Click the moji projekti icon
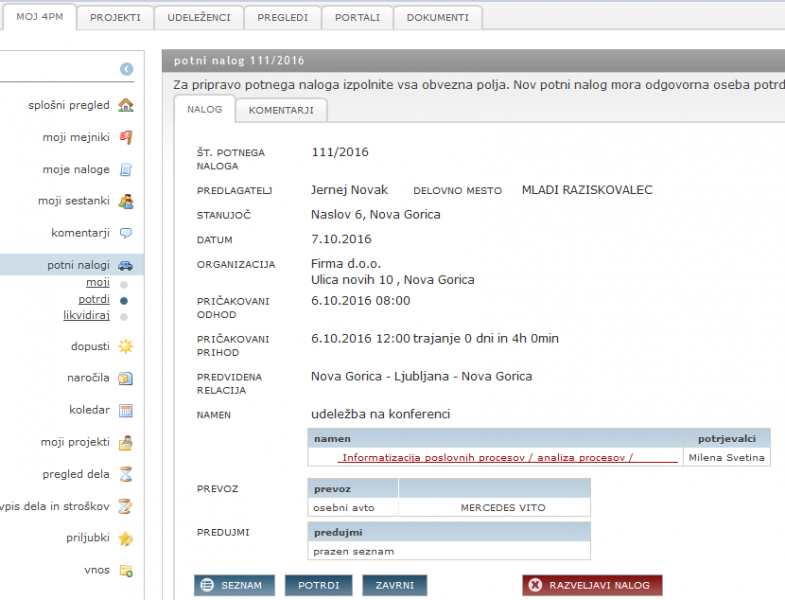The image size is (785, 600). point(126,442)
